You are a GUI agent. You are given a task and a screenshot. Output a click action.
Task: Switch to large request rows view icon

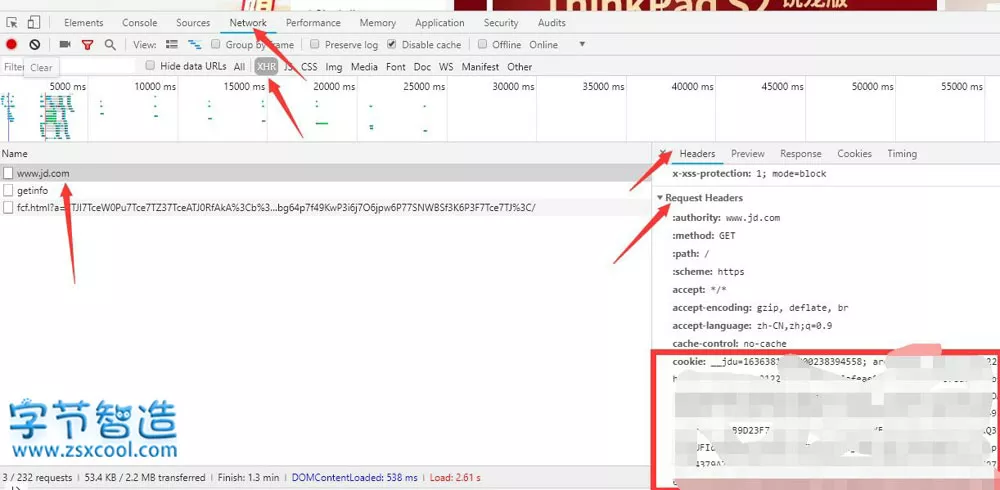coord(172,45)
